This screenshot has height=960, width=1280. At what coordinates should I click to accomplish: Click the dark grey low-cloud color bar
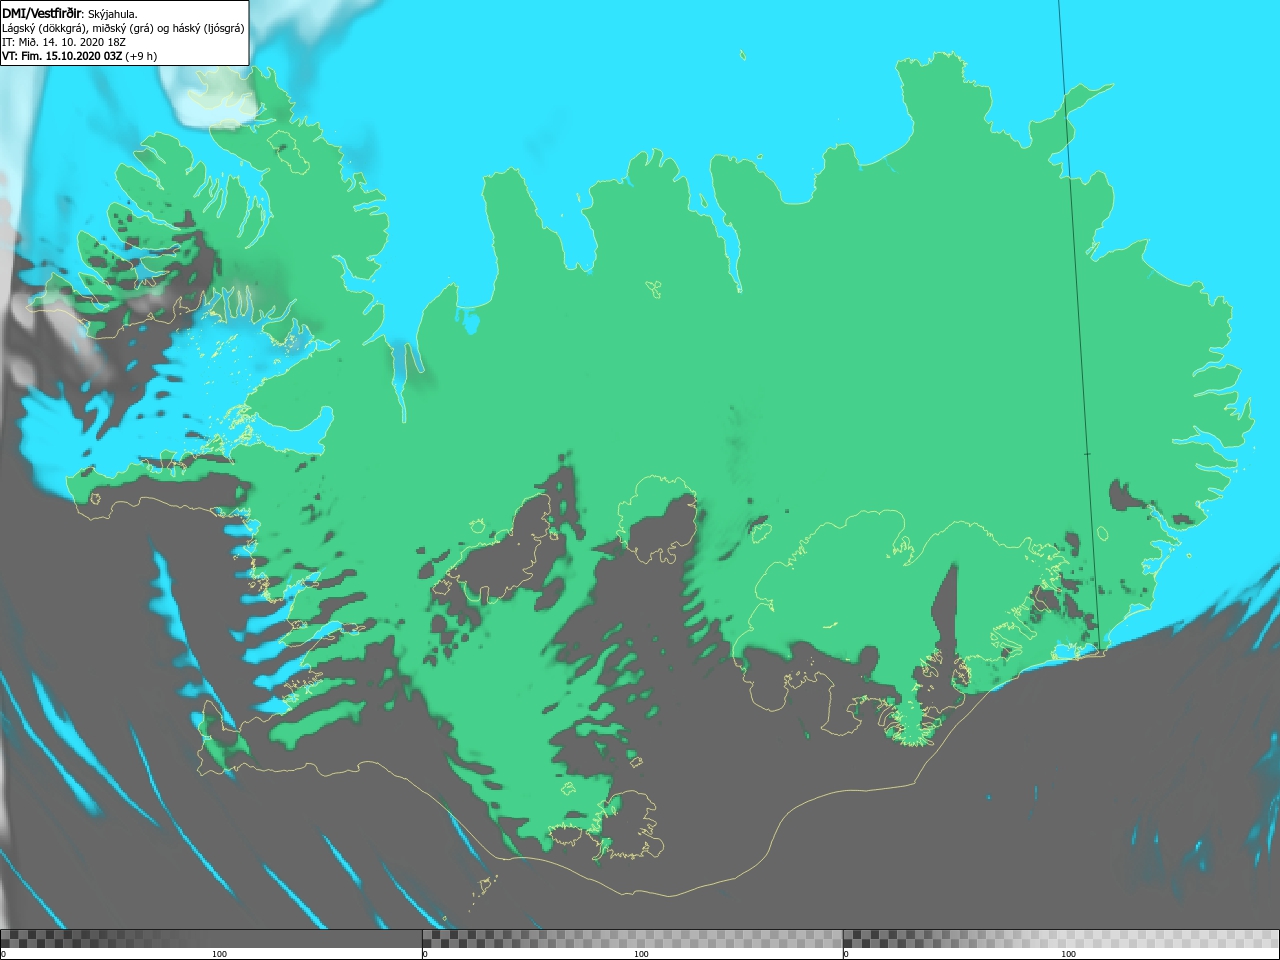(211, 939)
